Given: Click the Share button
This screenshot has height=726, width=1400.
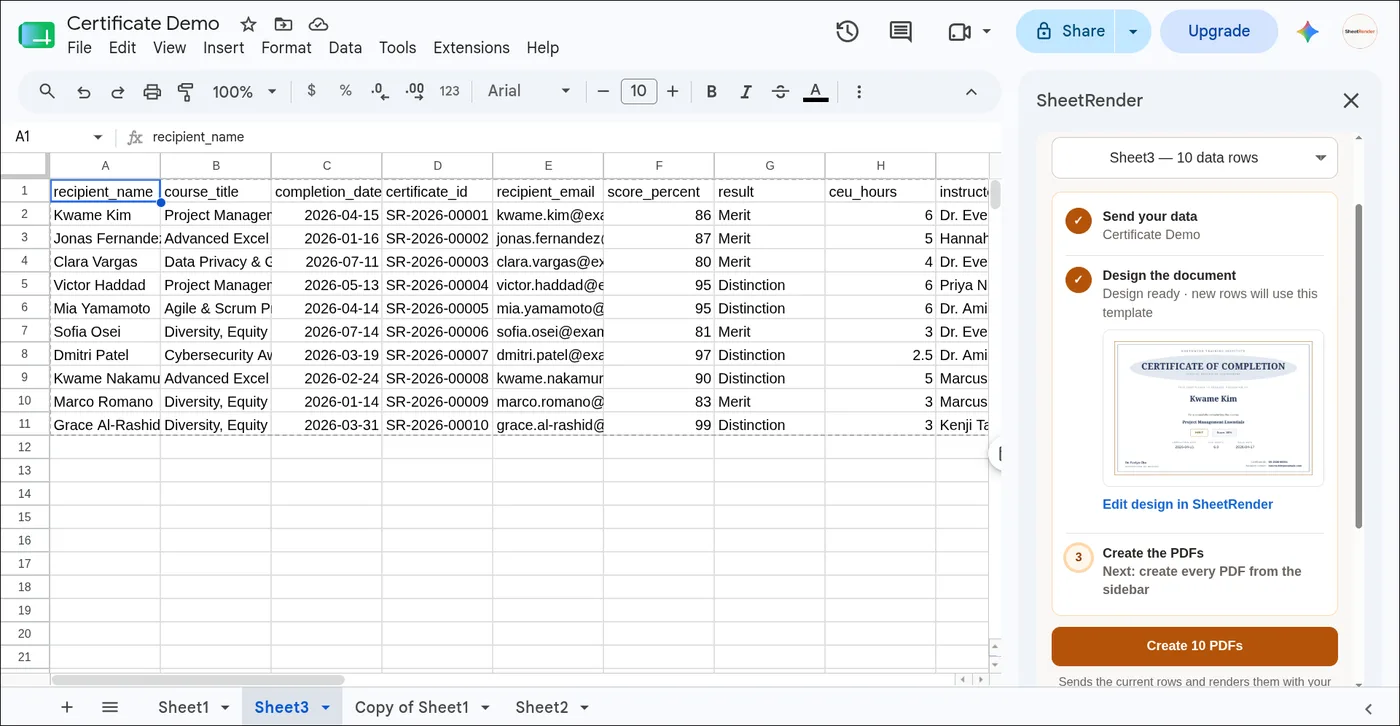Looking at the screenshot, I should click(1068, 31).
